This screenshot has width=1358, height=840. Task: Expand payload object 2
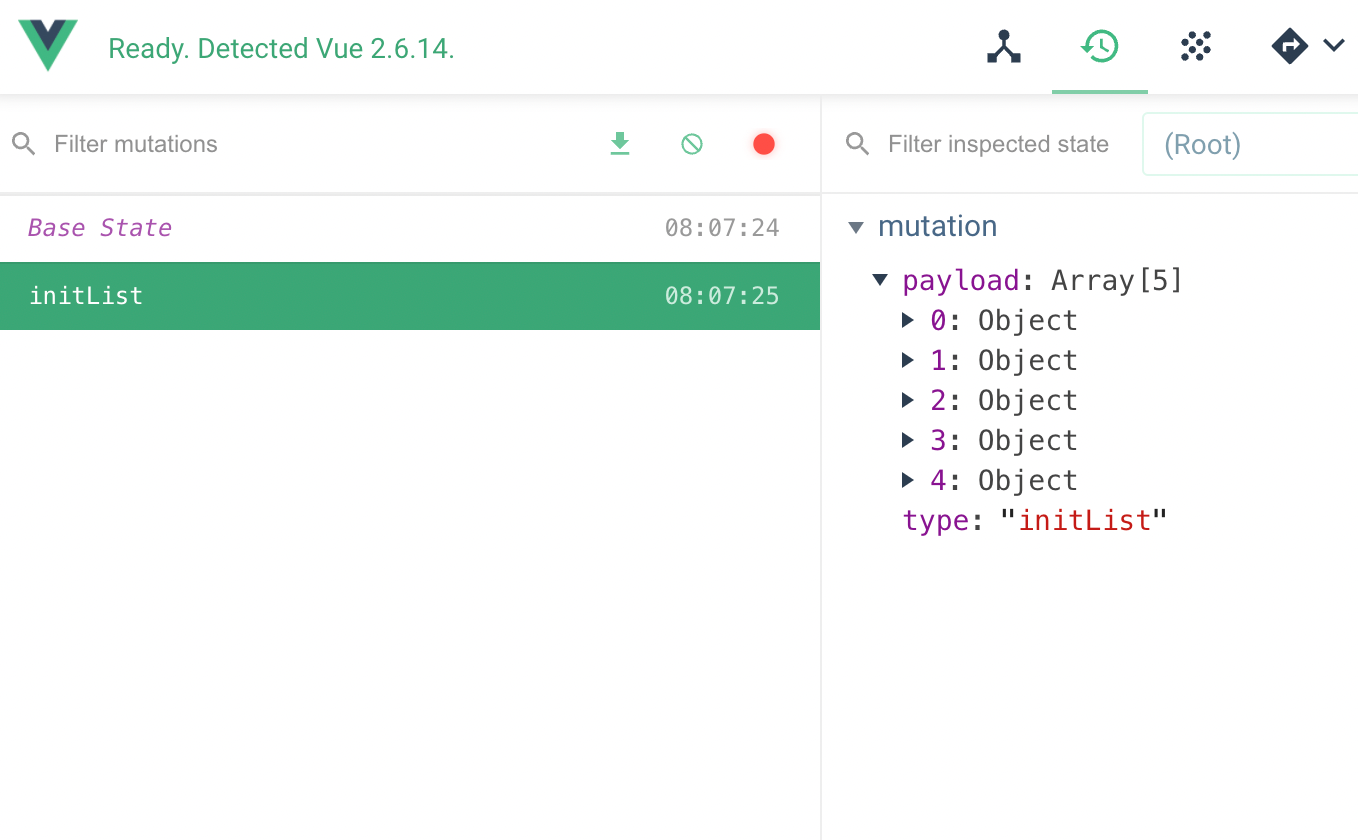[x=908, y=400]
